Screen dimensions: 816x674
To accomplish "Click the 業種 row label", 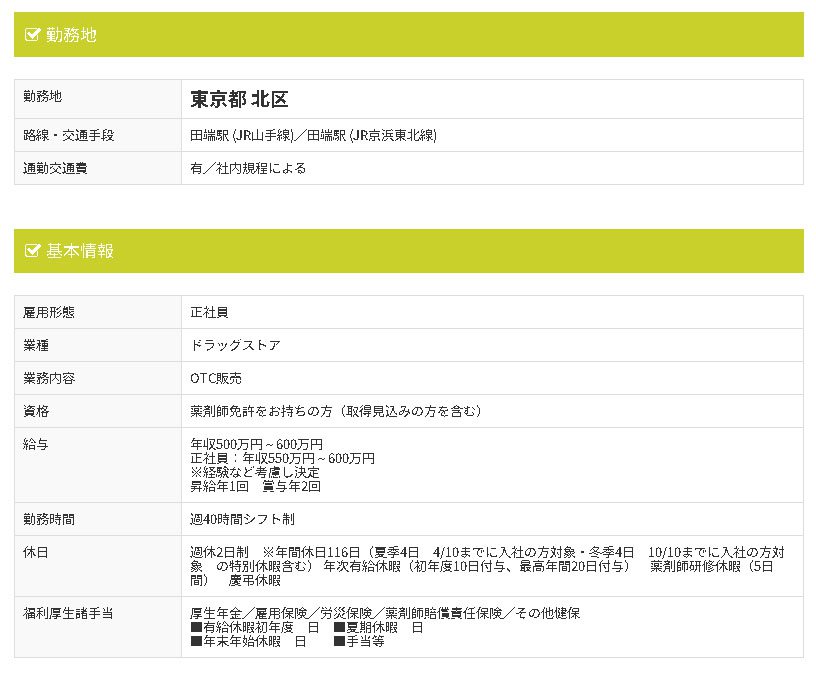I will pos(36,345).
